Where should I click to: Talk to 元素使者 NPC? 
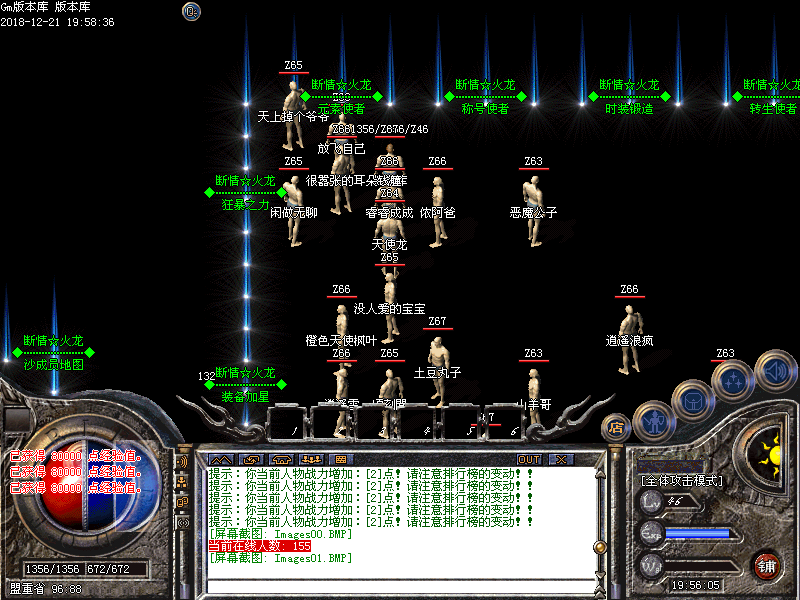[341, 108]
